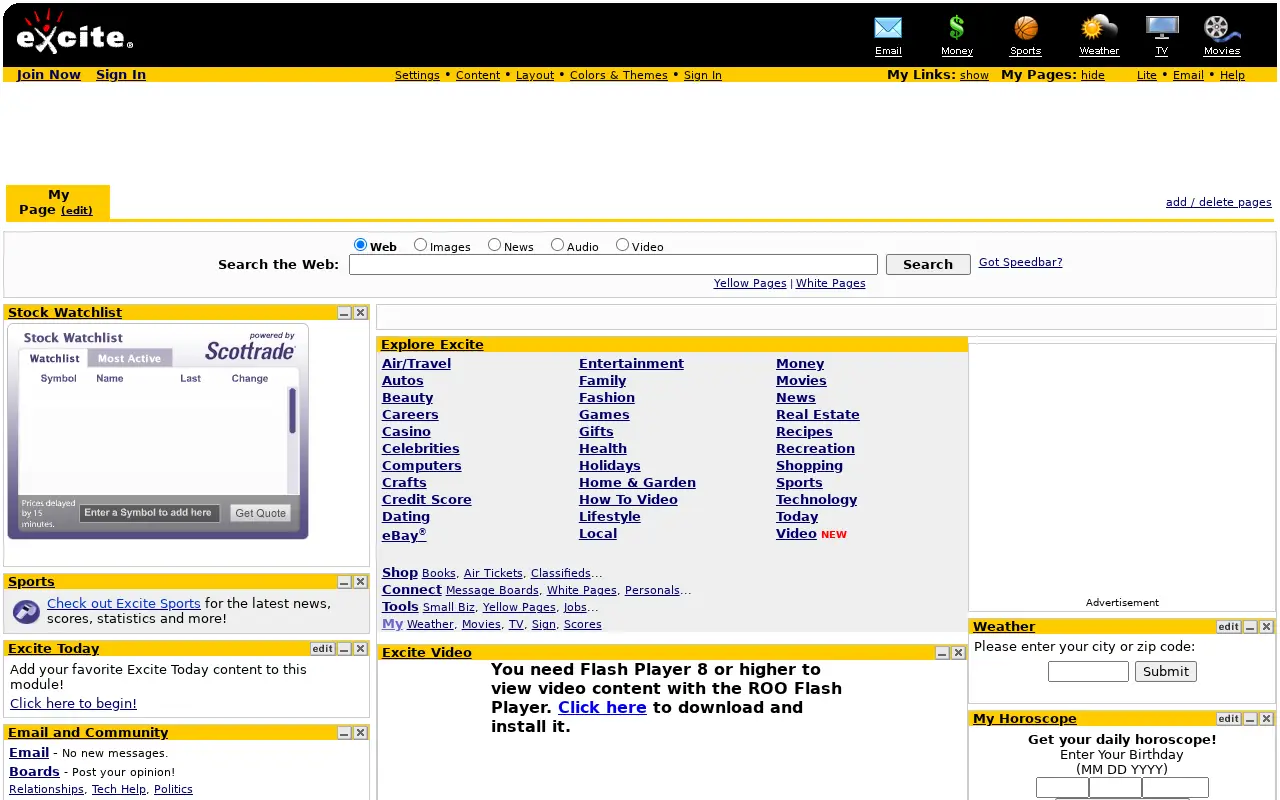Close the Excite Video module
Screen dimensions: 1280x800
pos(958,653)
